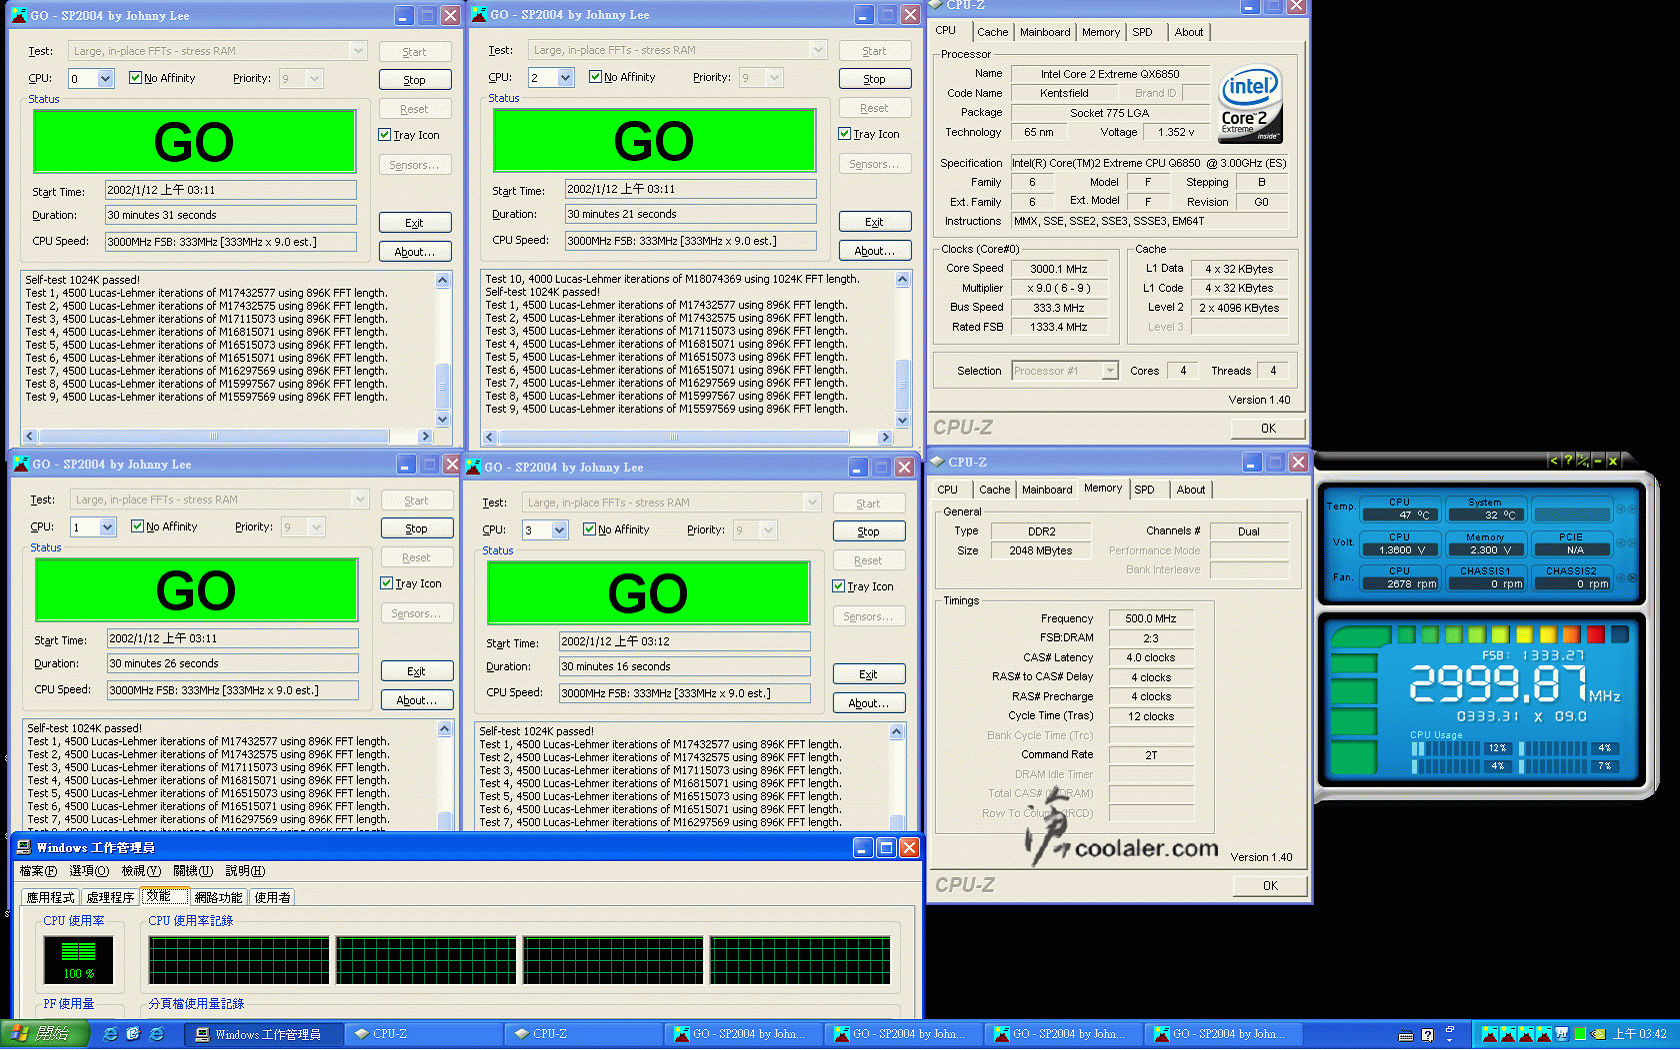Open the 檔案(F) menu in Task Manager
1680x1050 pixels.
click(38, 871)
